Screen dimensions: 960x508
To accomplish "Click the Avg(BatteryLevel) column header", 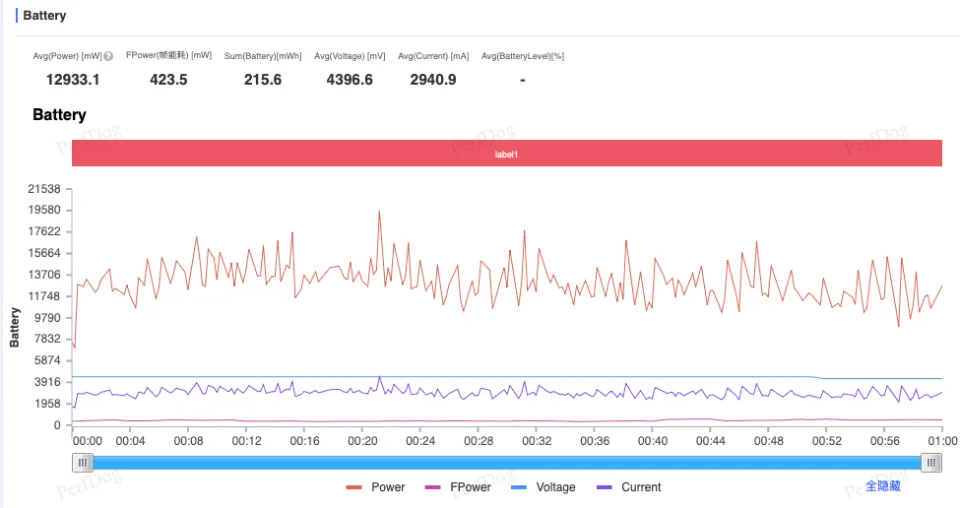I will tap(522, 56).
